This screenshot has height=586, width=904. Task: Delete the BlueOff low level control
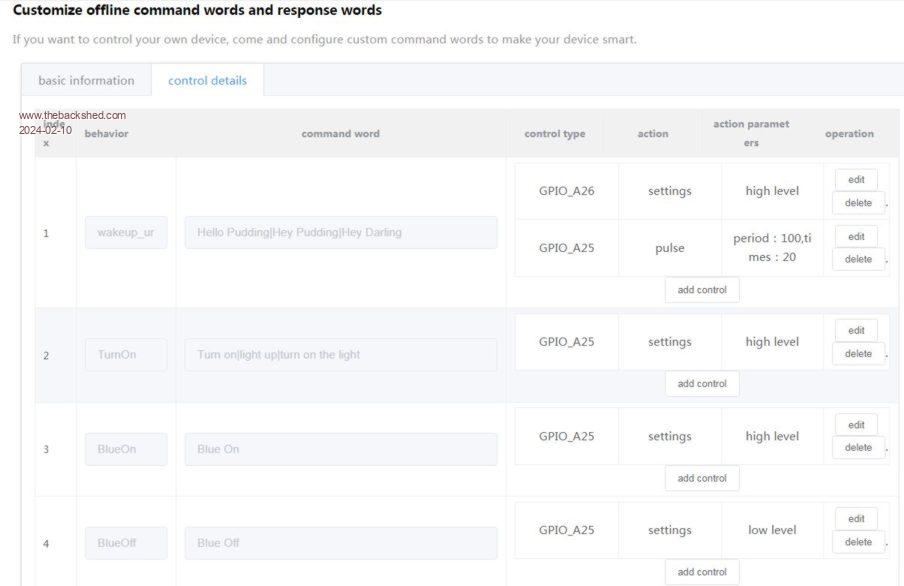click(x=858, y=542)
